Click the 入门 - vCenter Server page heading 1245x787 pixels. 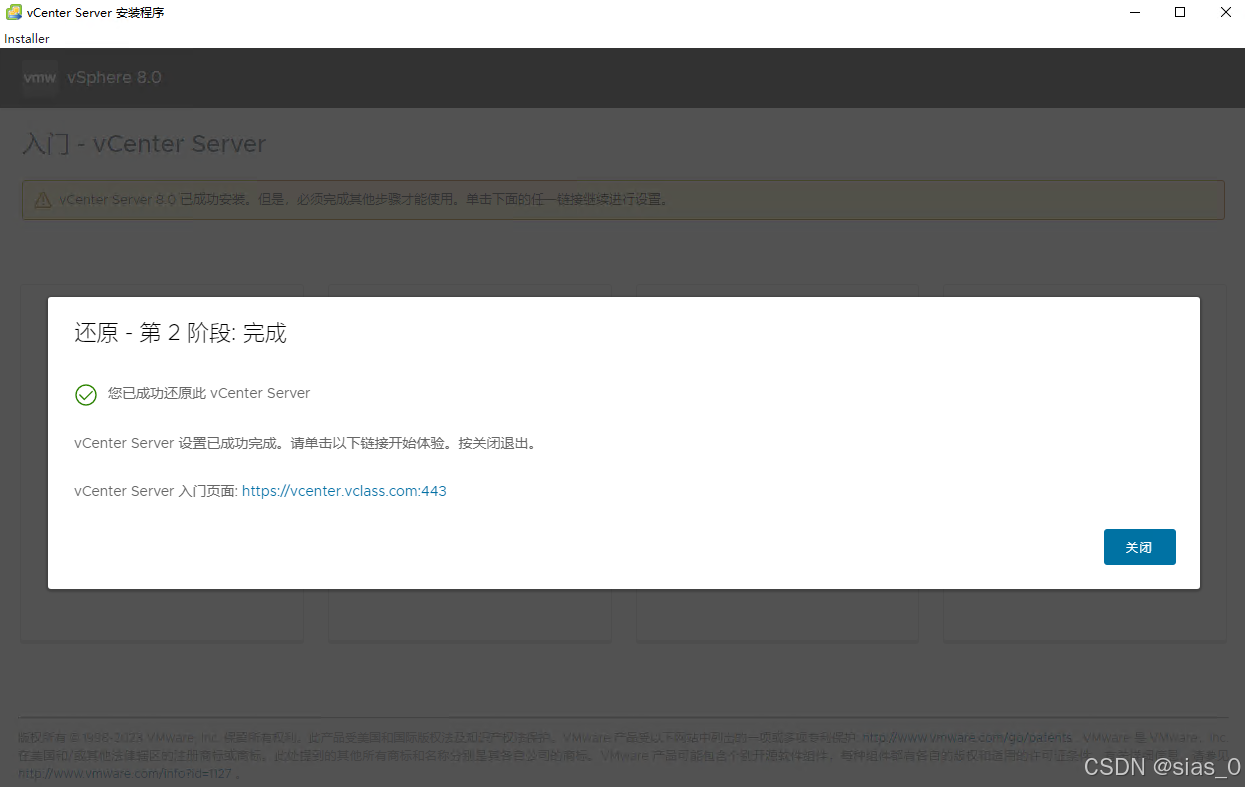pos(144,144)
